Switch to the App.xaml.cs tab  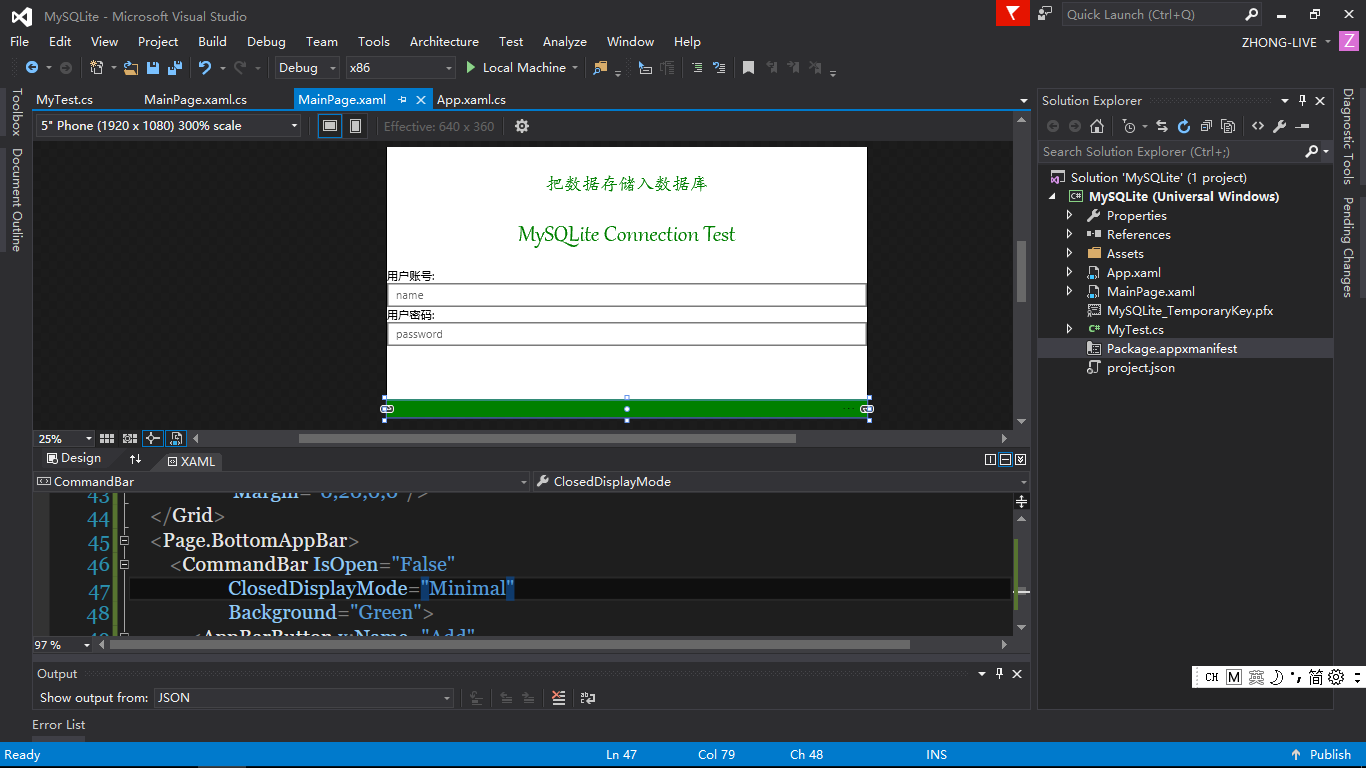click(x=471, y=100)
